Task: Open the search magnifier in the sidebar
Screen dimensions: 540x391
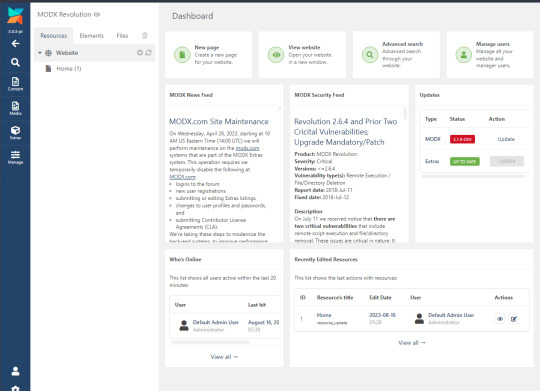Action: tap(15, 62)
